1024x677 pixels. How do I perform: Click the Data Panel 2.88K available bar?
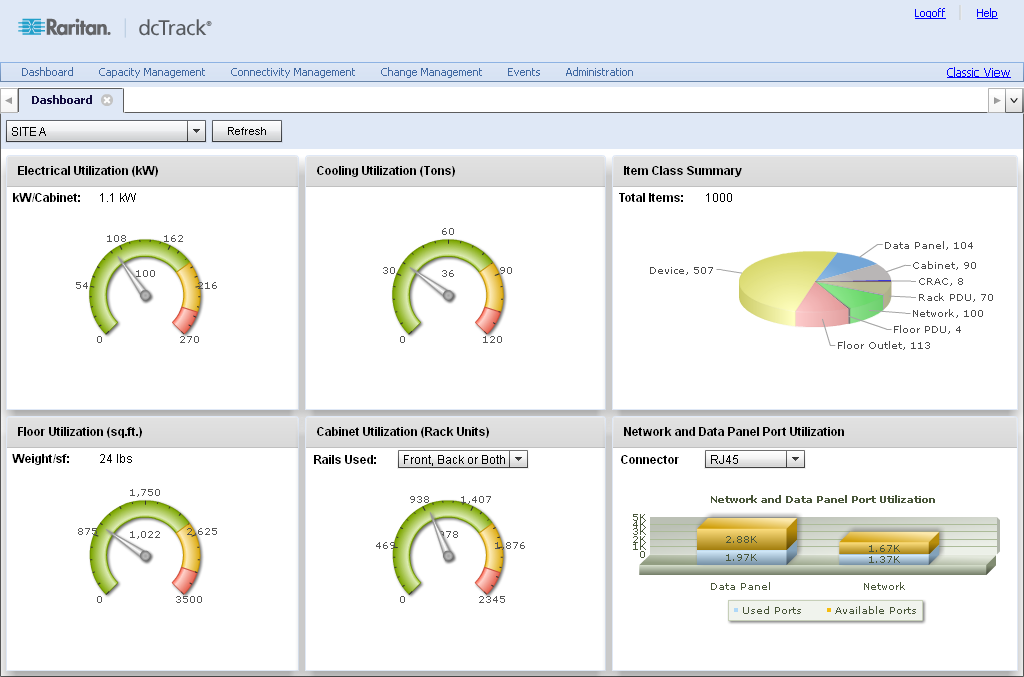[x=741, y=538]
